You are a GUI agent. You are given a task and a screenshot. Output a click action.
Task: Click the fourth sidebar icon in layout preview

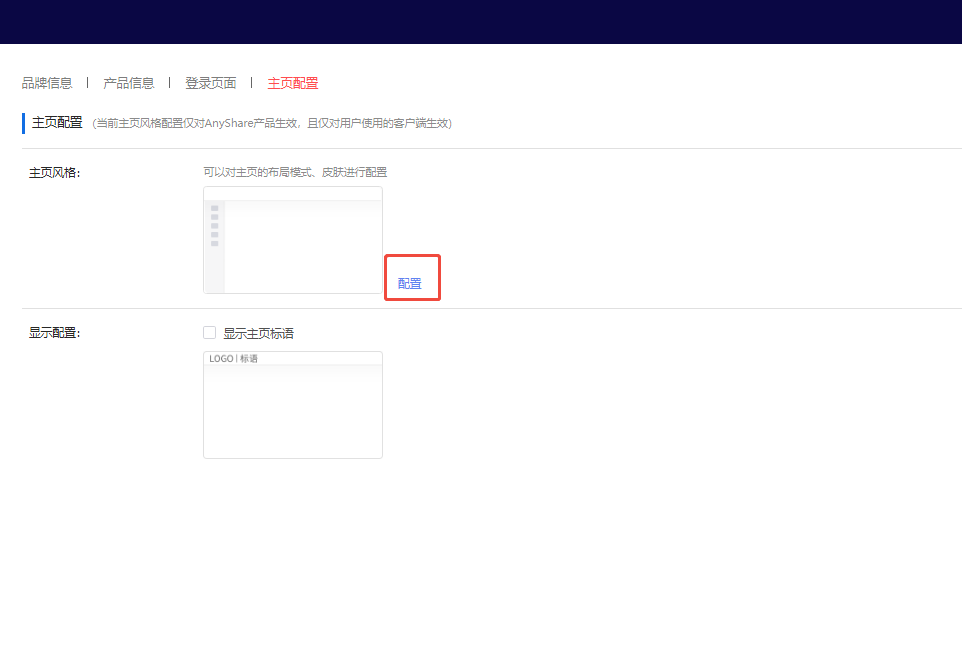pos(214,234)
